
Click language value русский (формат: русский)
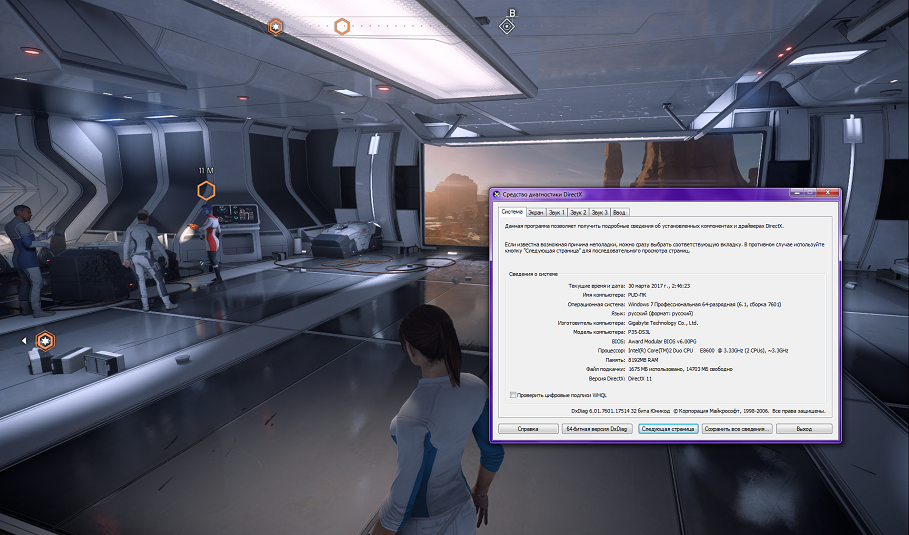(660, 314)
